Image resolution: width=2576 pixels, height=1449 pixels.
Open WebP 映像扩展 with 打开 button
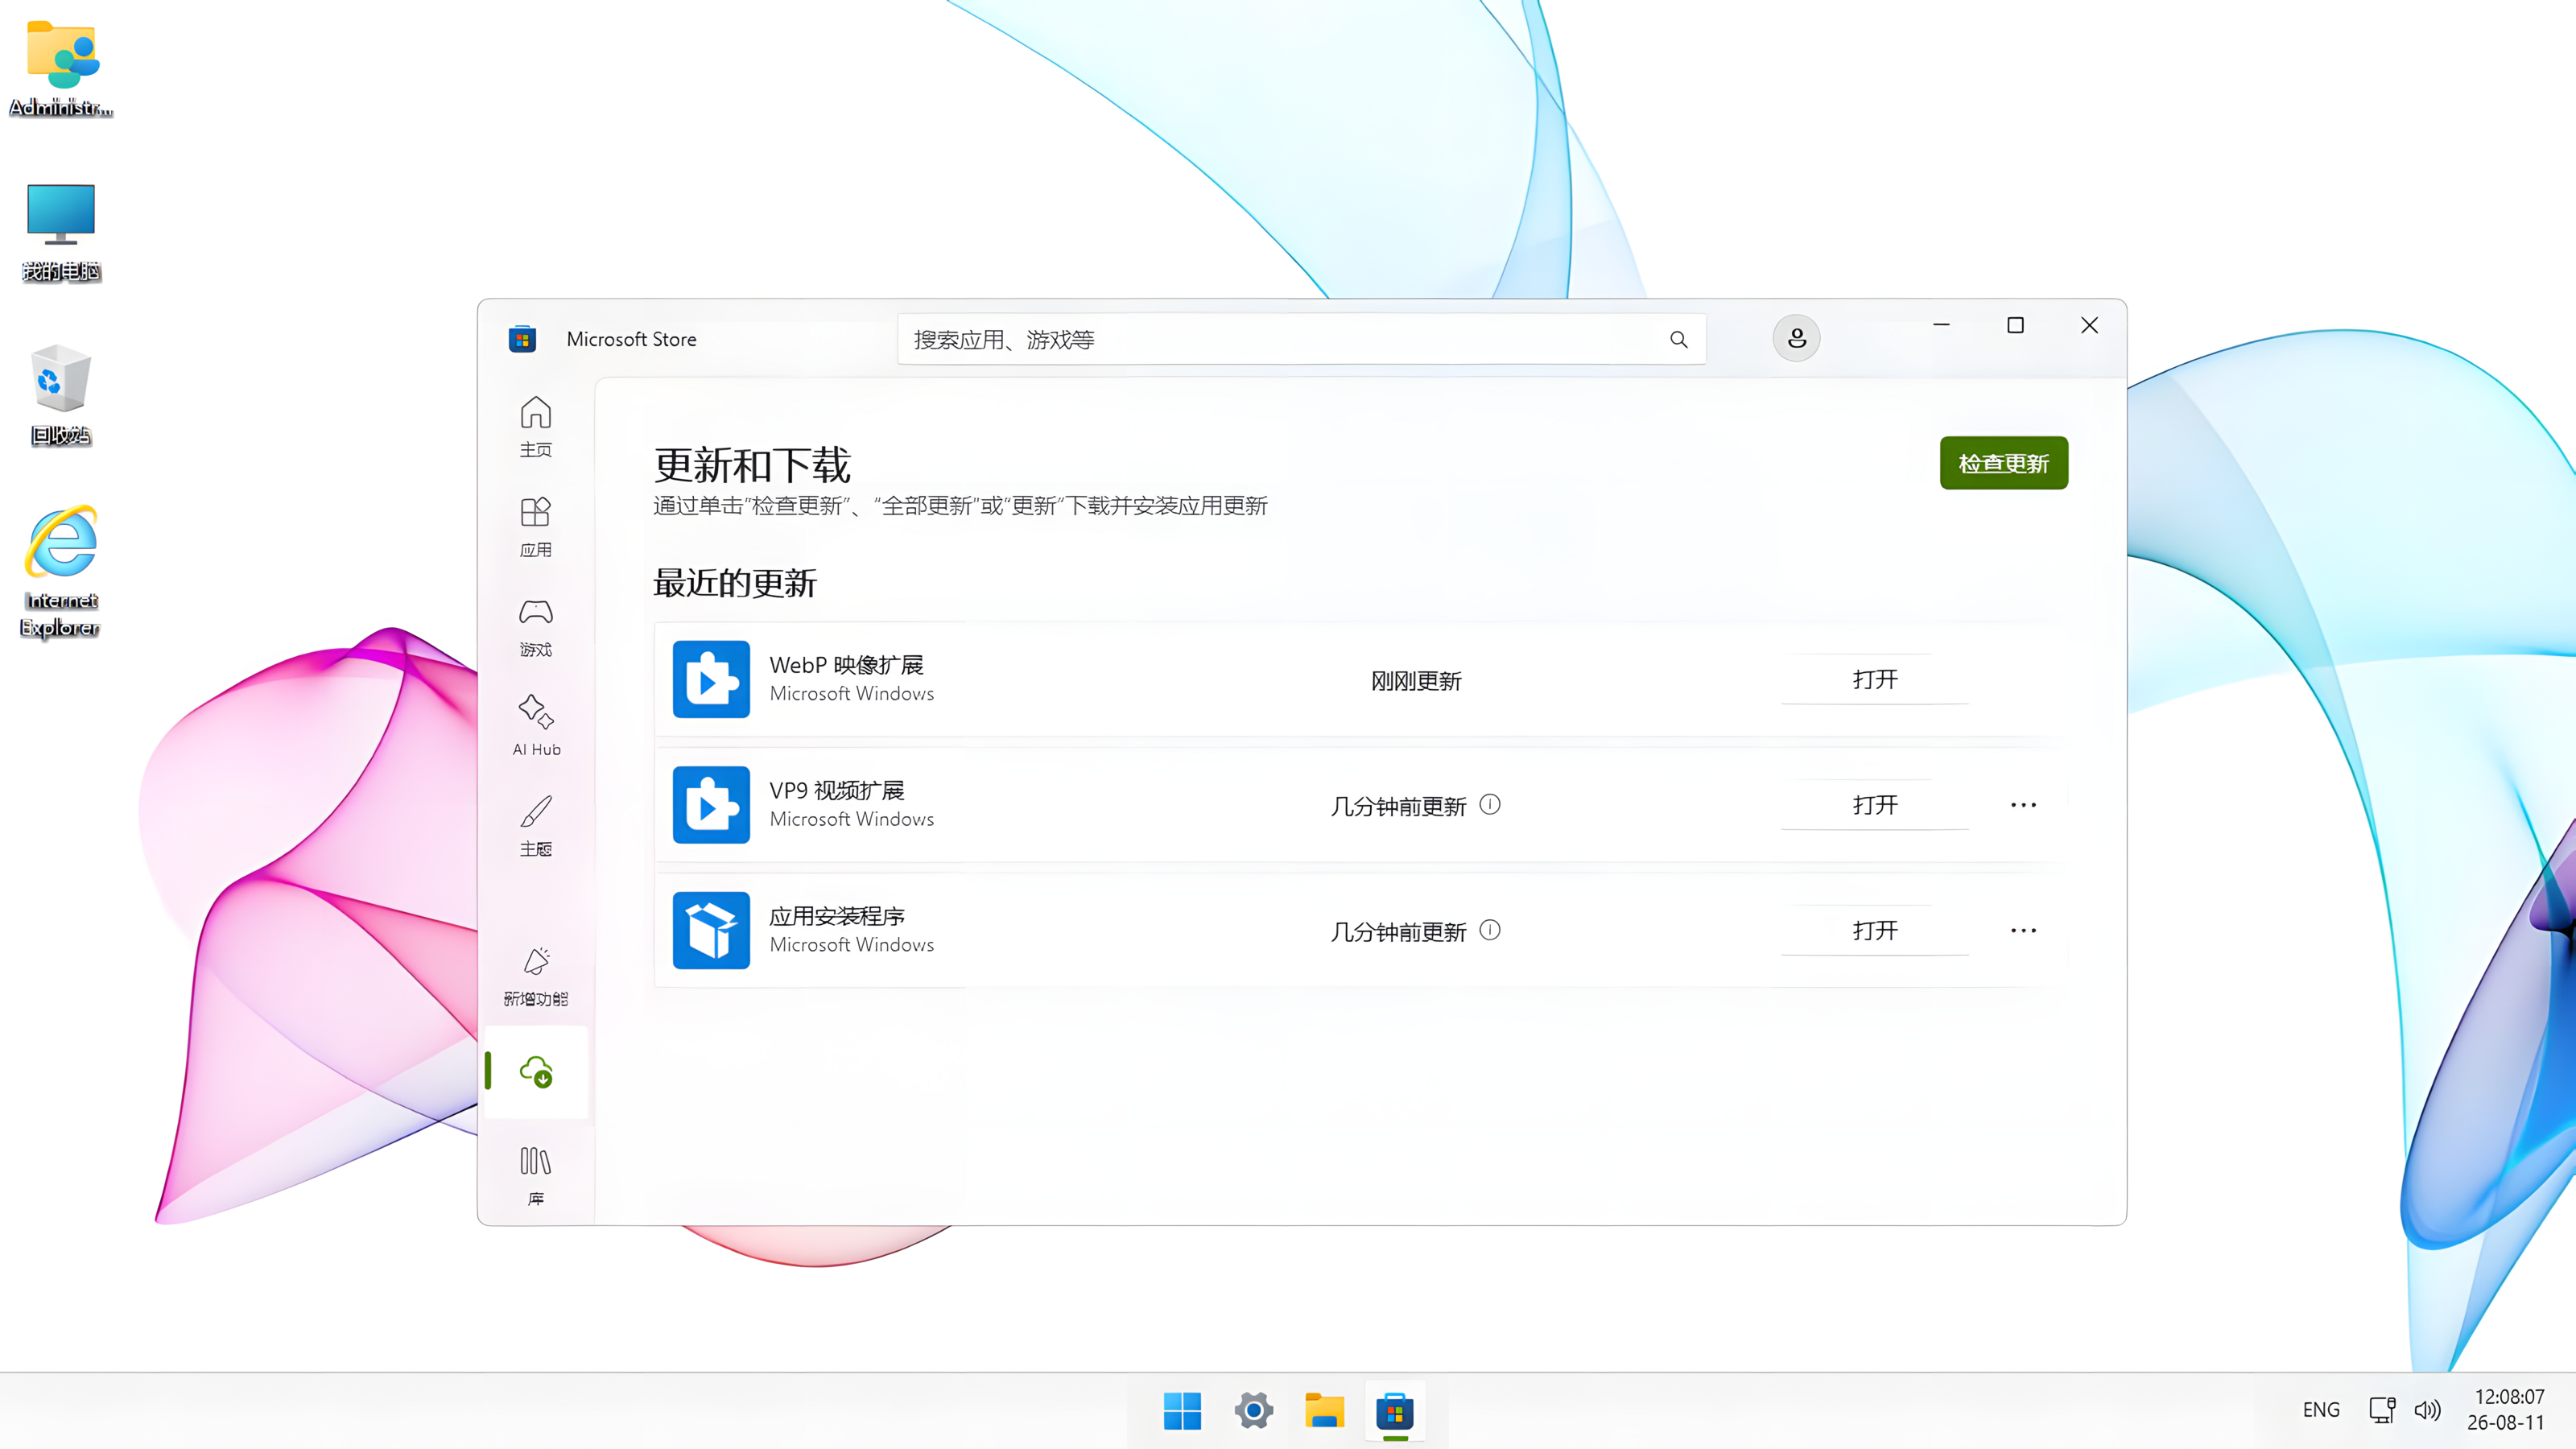[1874, 679]
